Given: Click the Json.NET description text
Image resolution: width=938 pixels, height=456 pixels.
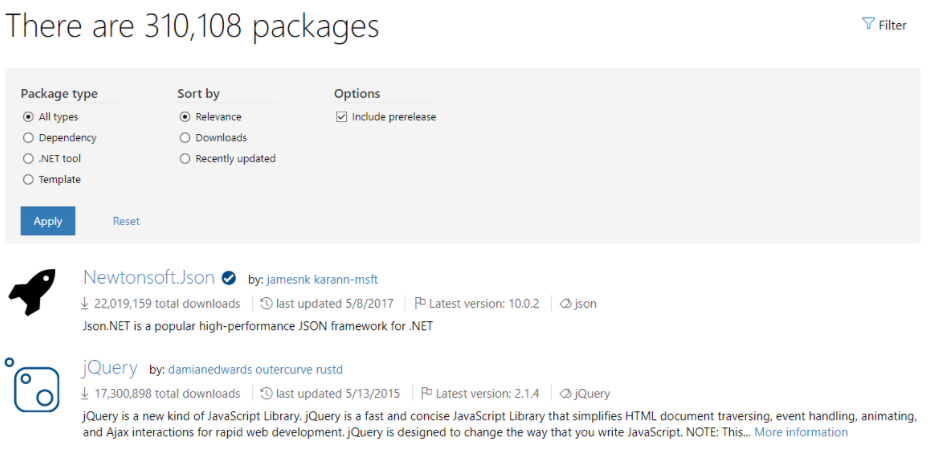Looking at the screenshot, I should 258,327.
